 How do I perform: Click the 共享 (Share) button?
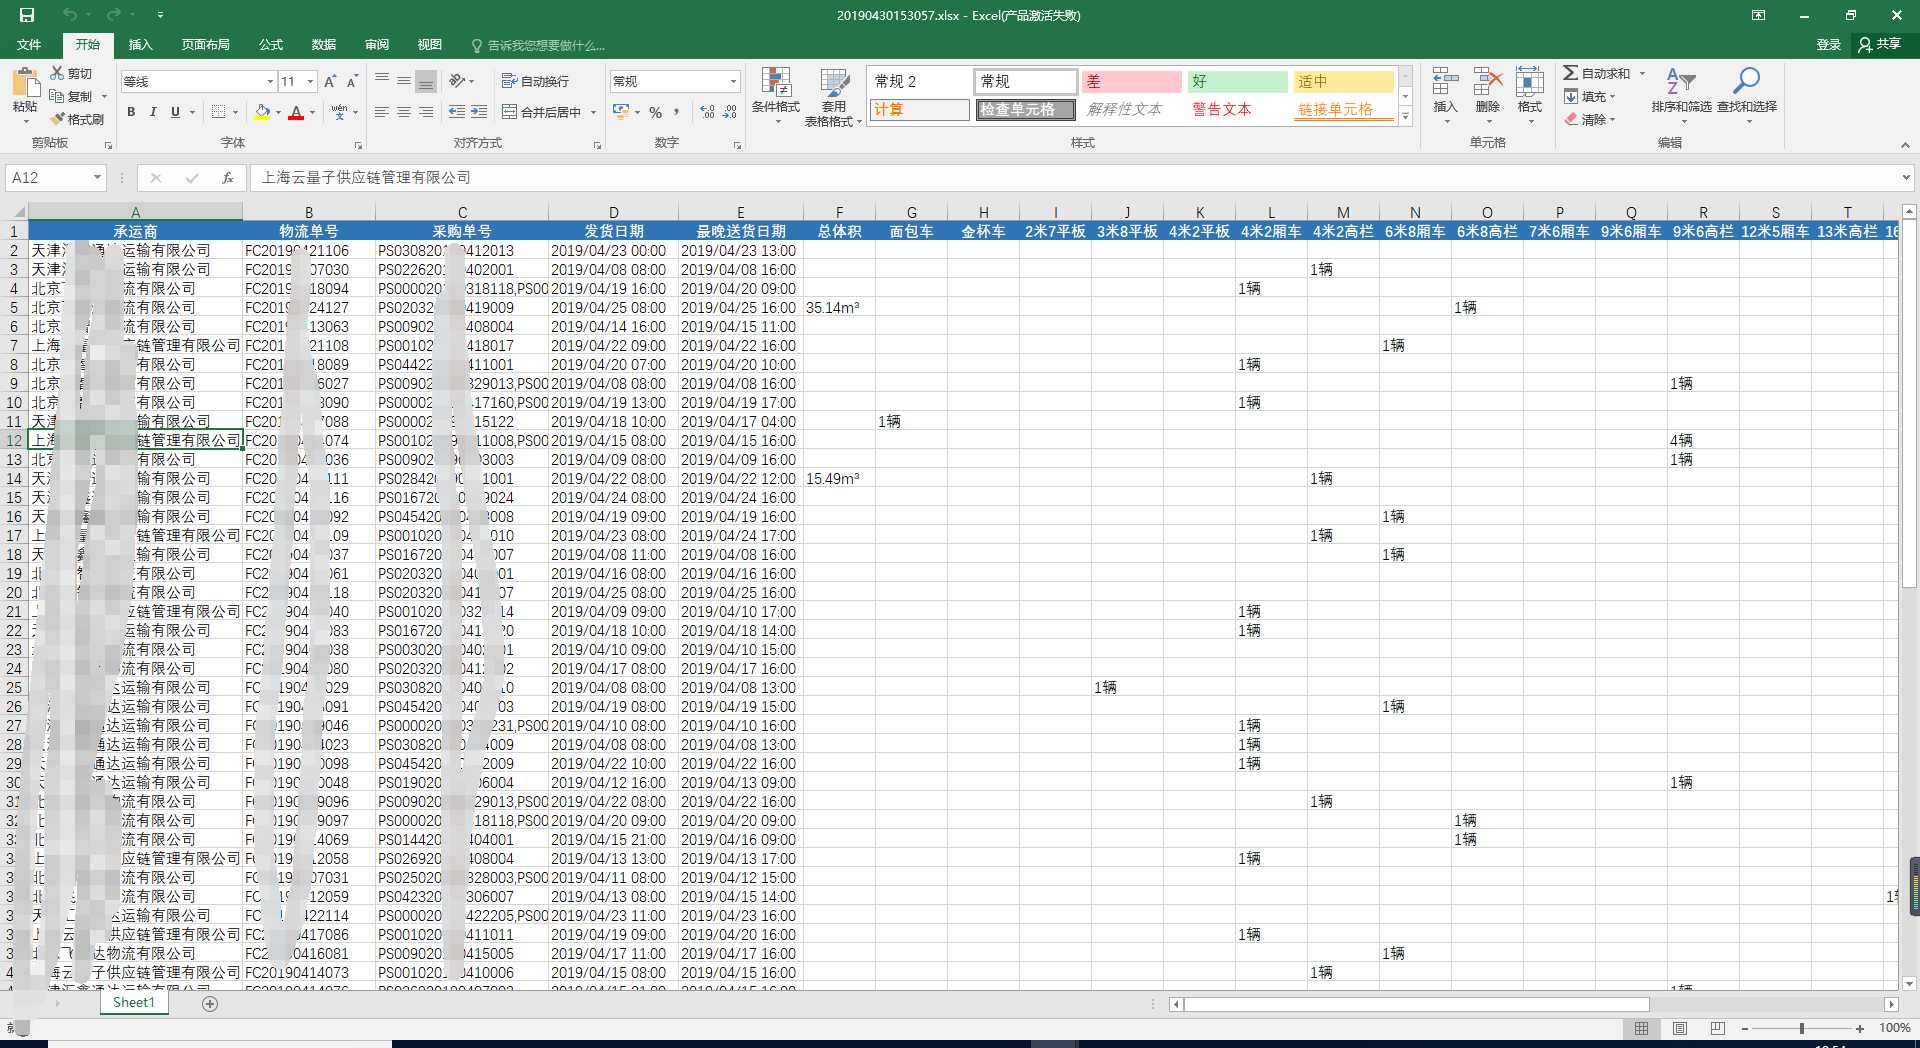pos(1881,44)
